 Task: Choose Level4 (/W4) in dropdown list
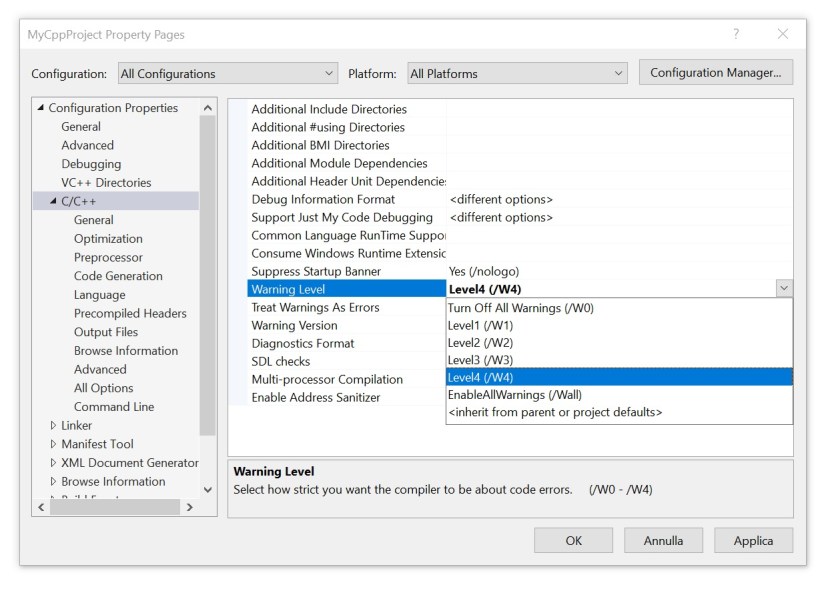[x=619, y=377]
